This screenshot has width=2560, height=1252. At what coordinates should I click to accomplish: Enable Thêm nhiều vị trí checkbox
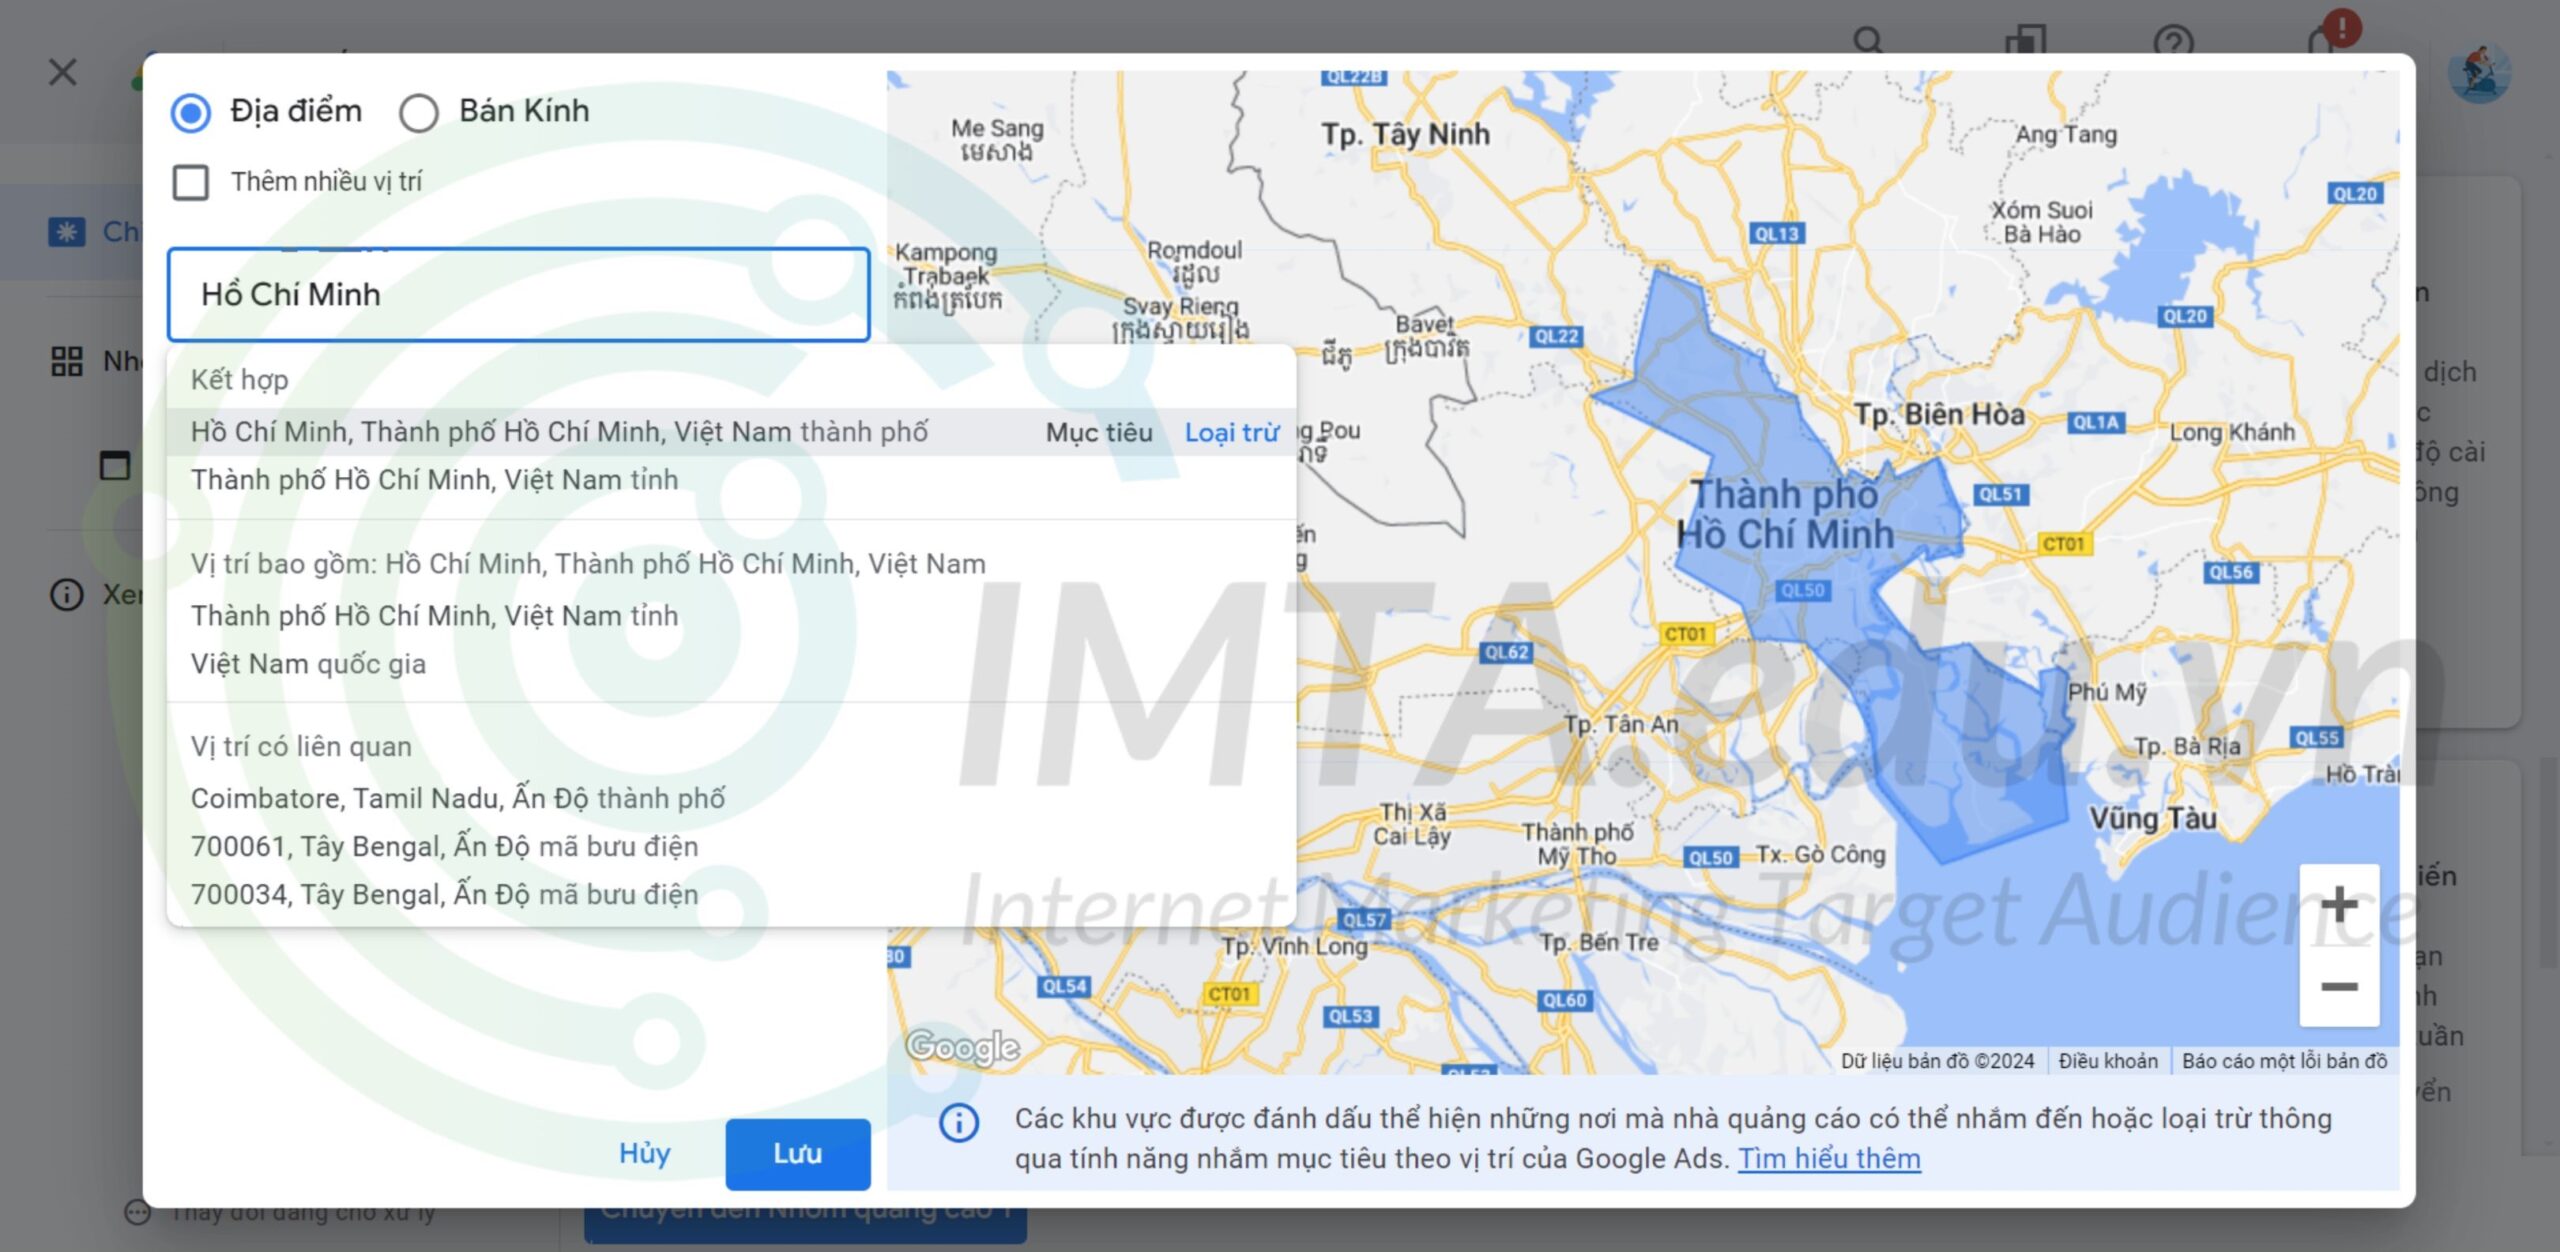pyautogui.click(x=191, y=182)
